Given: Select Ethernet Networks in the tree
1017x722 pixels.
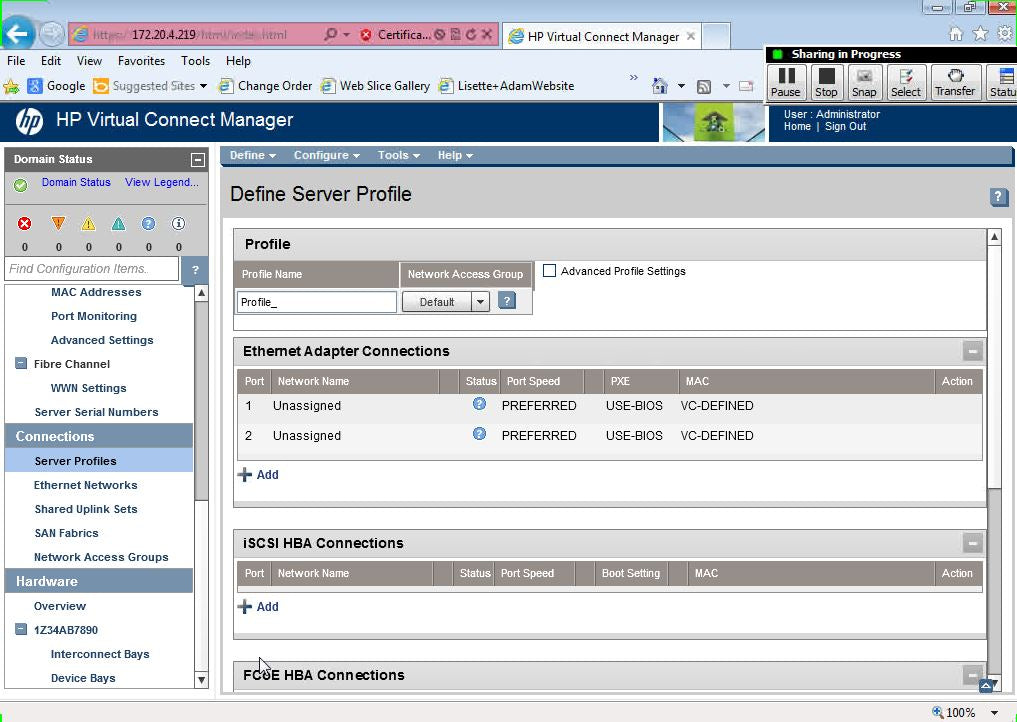Looking at the screenshot, I should pyautogui.click(x=85, y=485).
